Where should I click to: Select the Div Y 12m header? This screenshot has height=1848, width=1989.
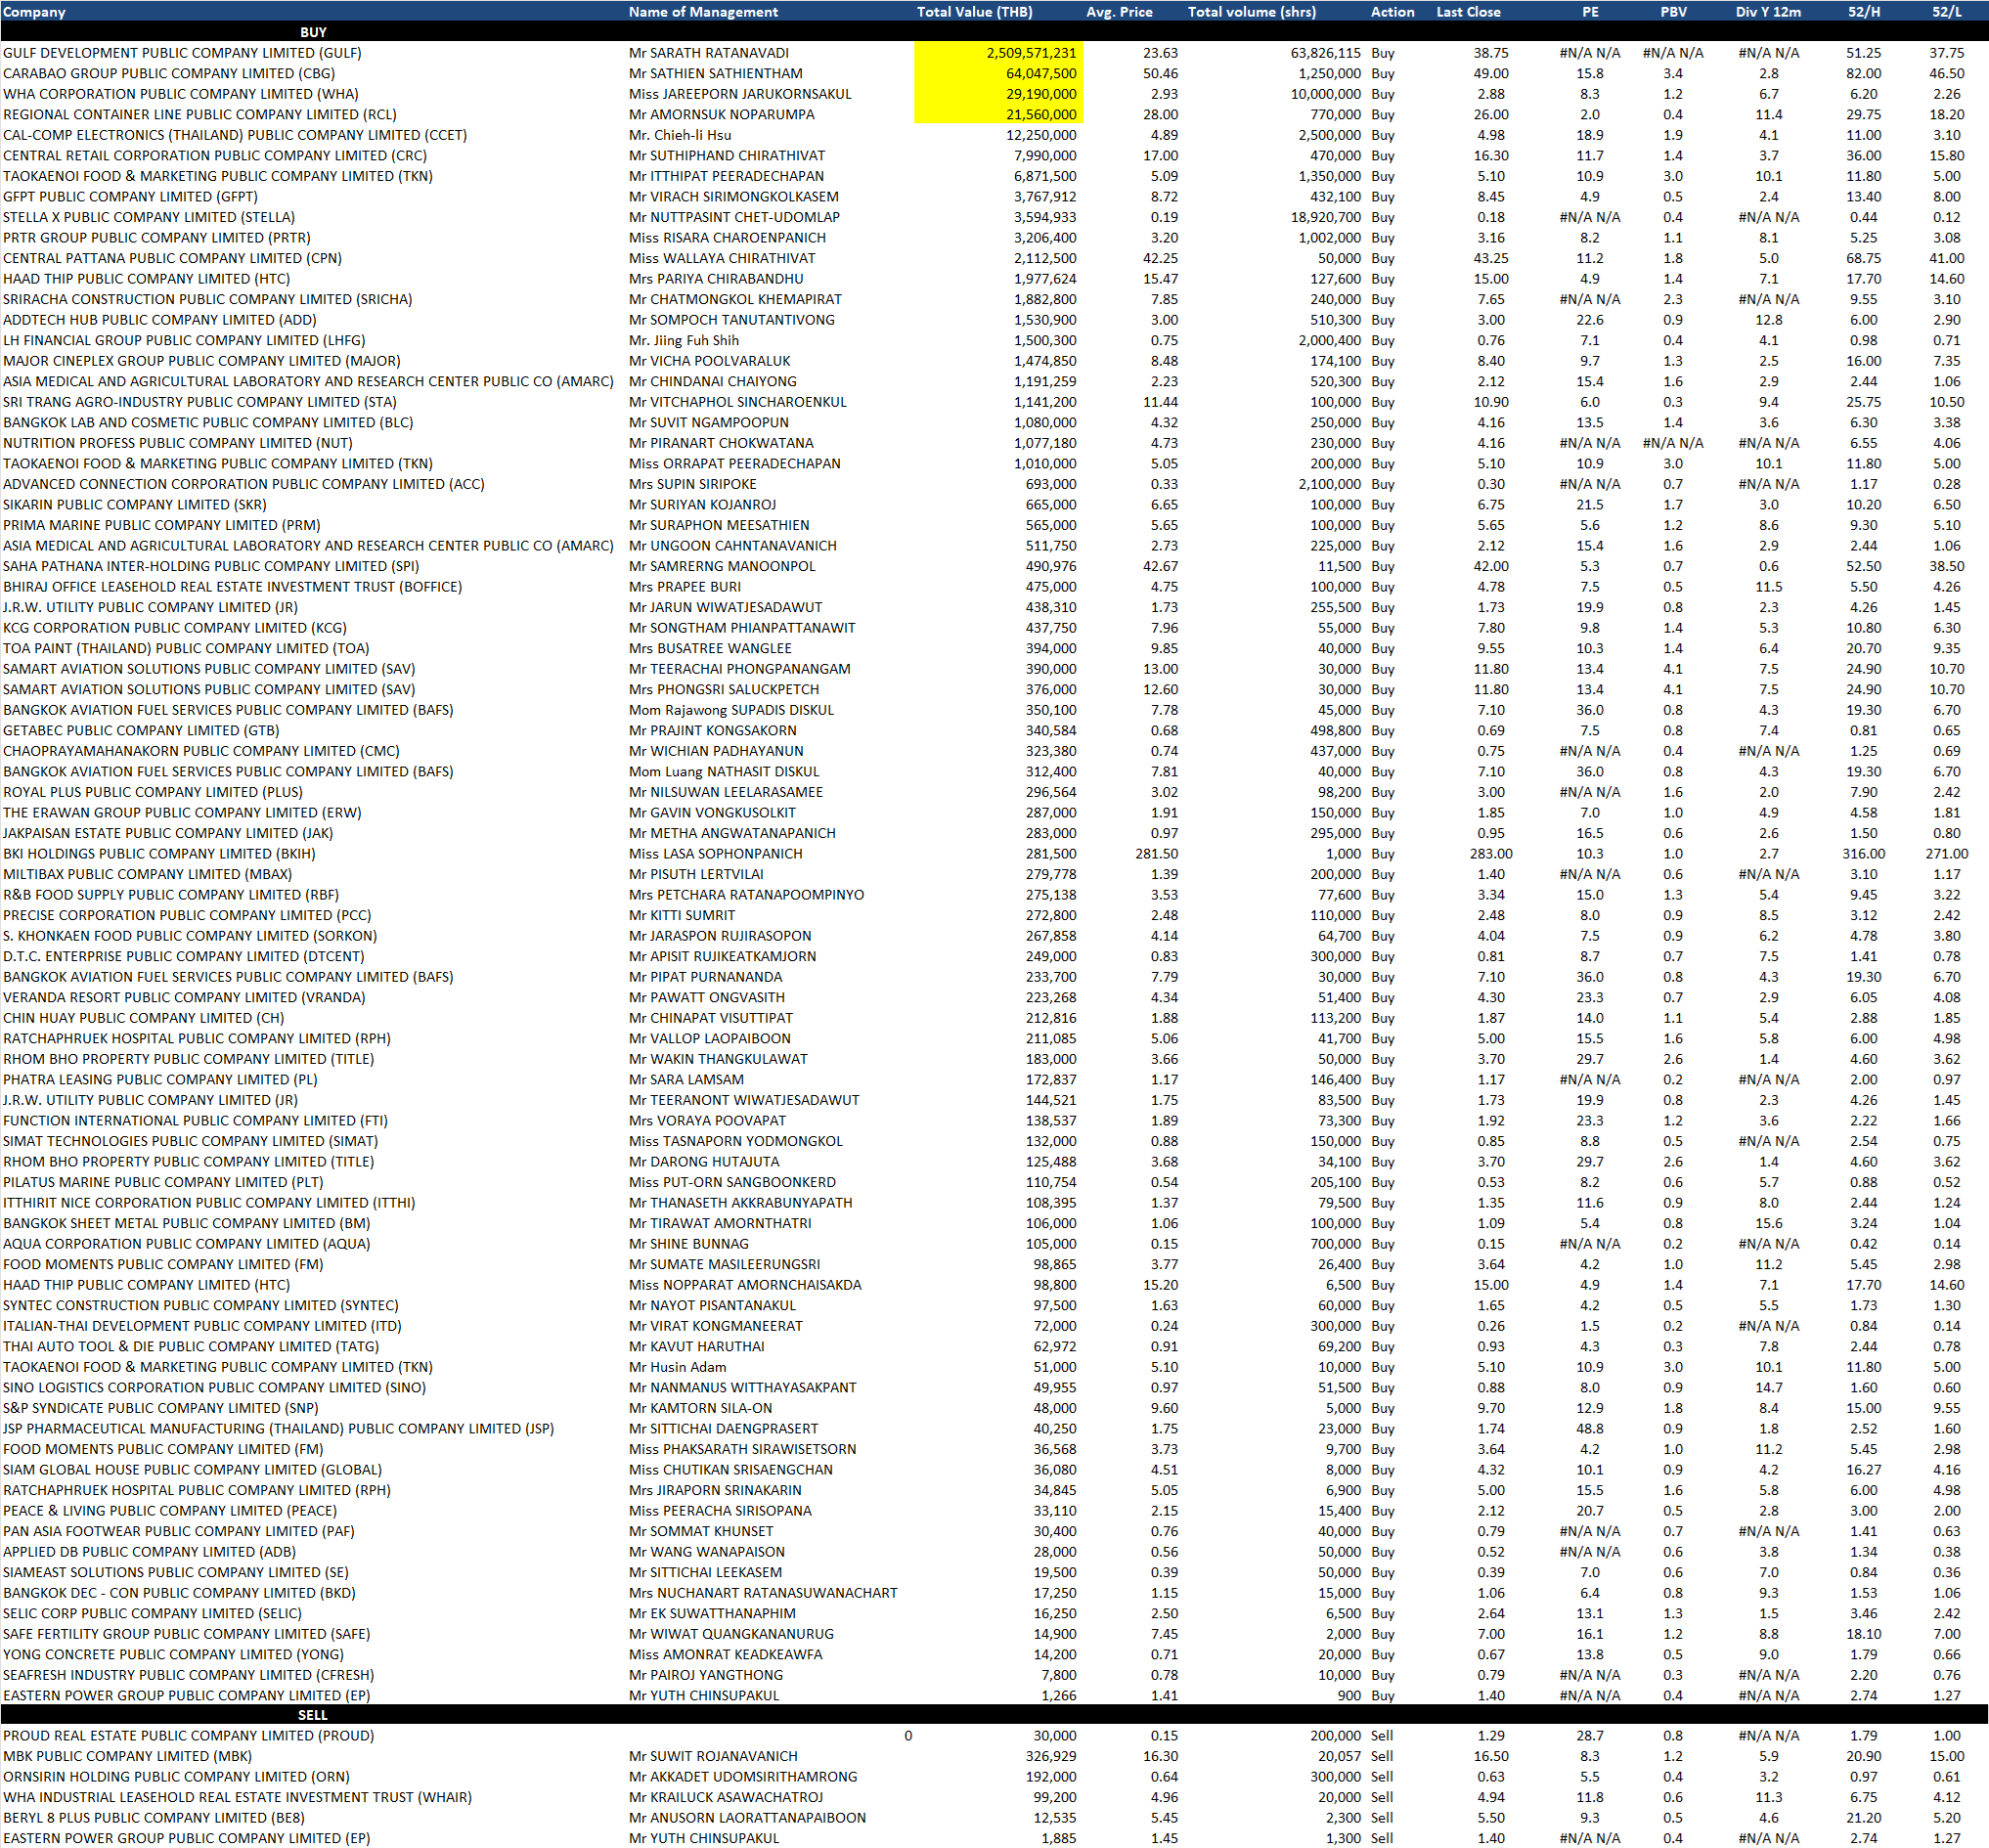click(1768, 12)
